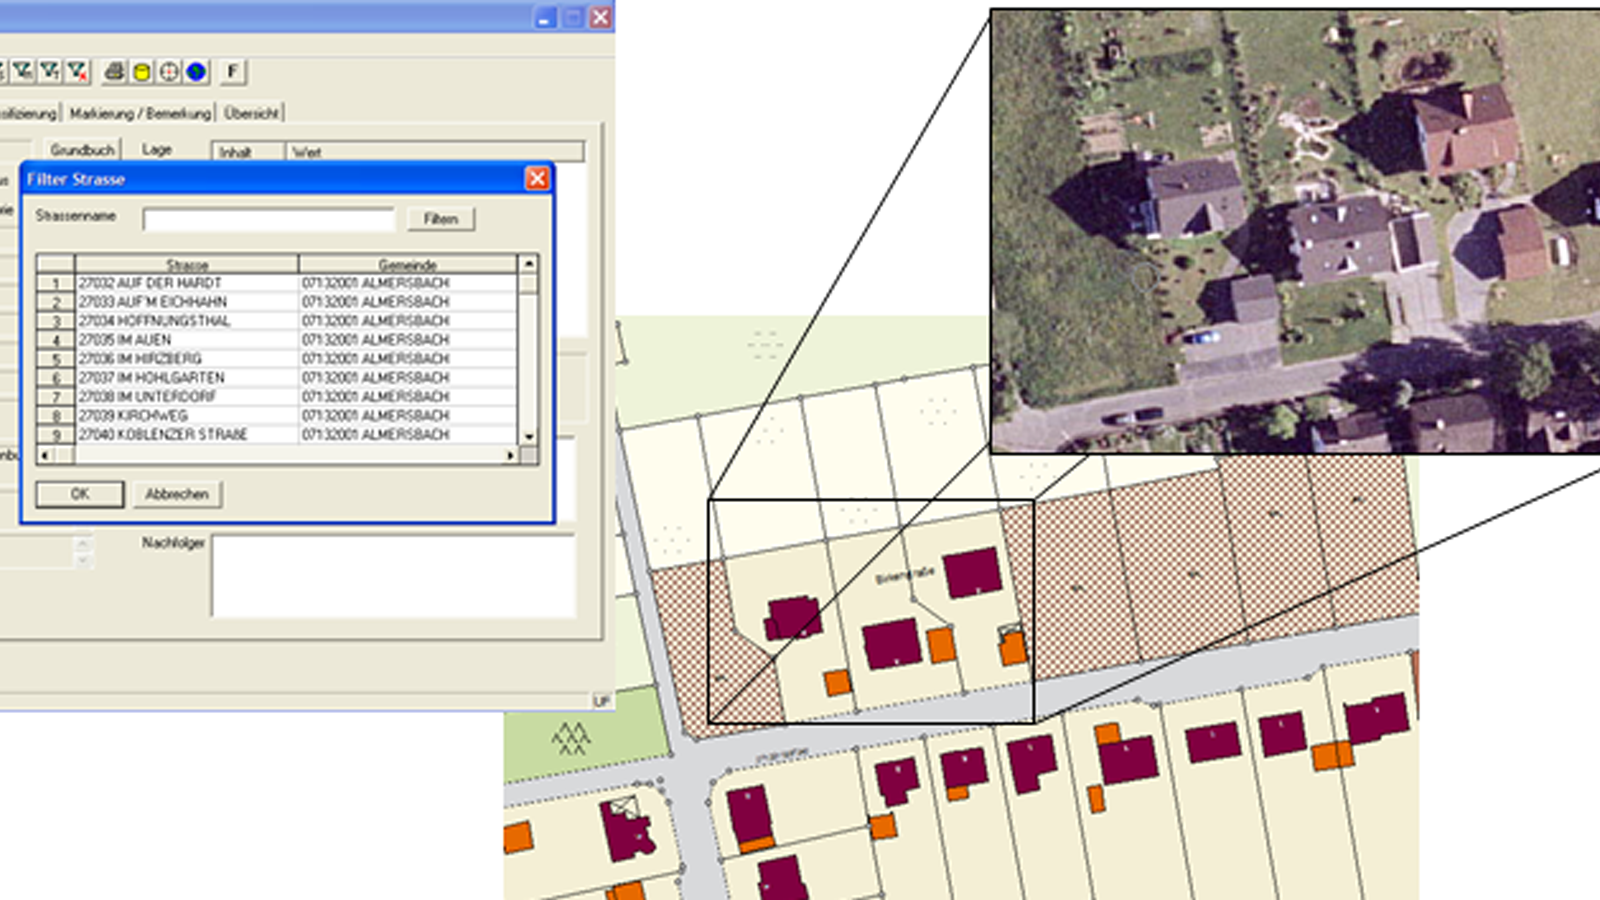Click the printer icon in toolbar
Viewport: 1600px width, 900px height.
(114, 72)
